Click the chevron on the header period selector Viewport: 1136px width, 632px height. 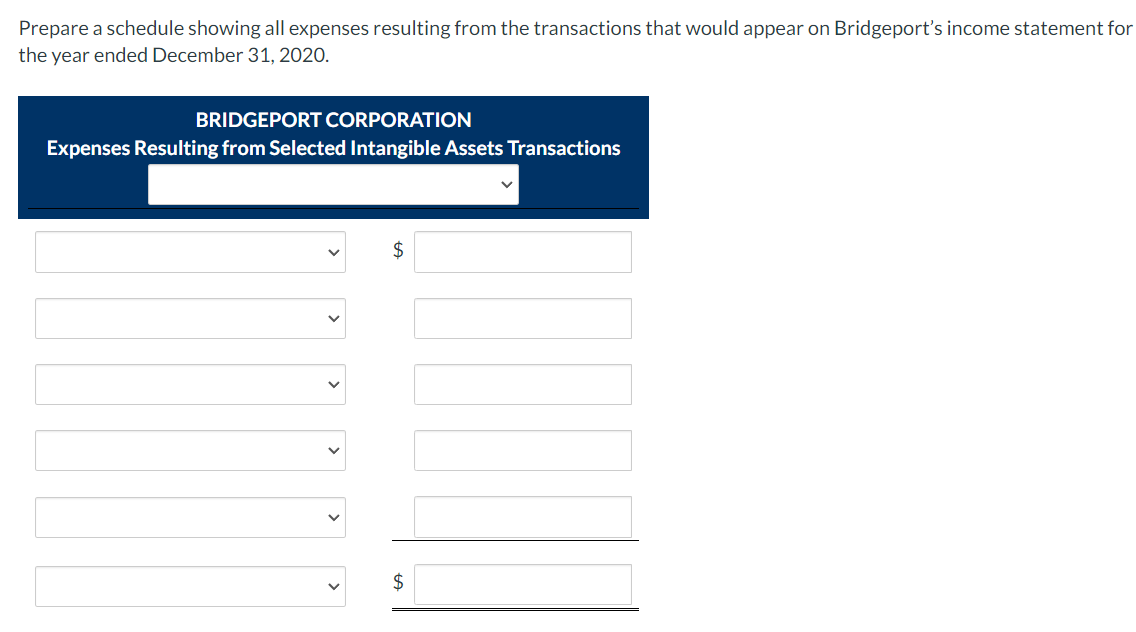508,184
